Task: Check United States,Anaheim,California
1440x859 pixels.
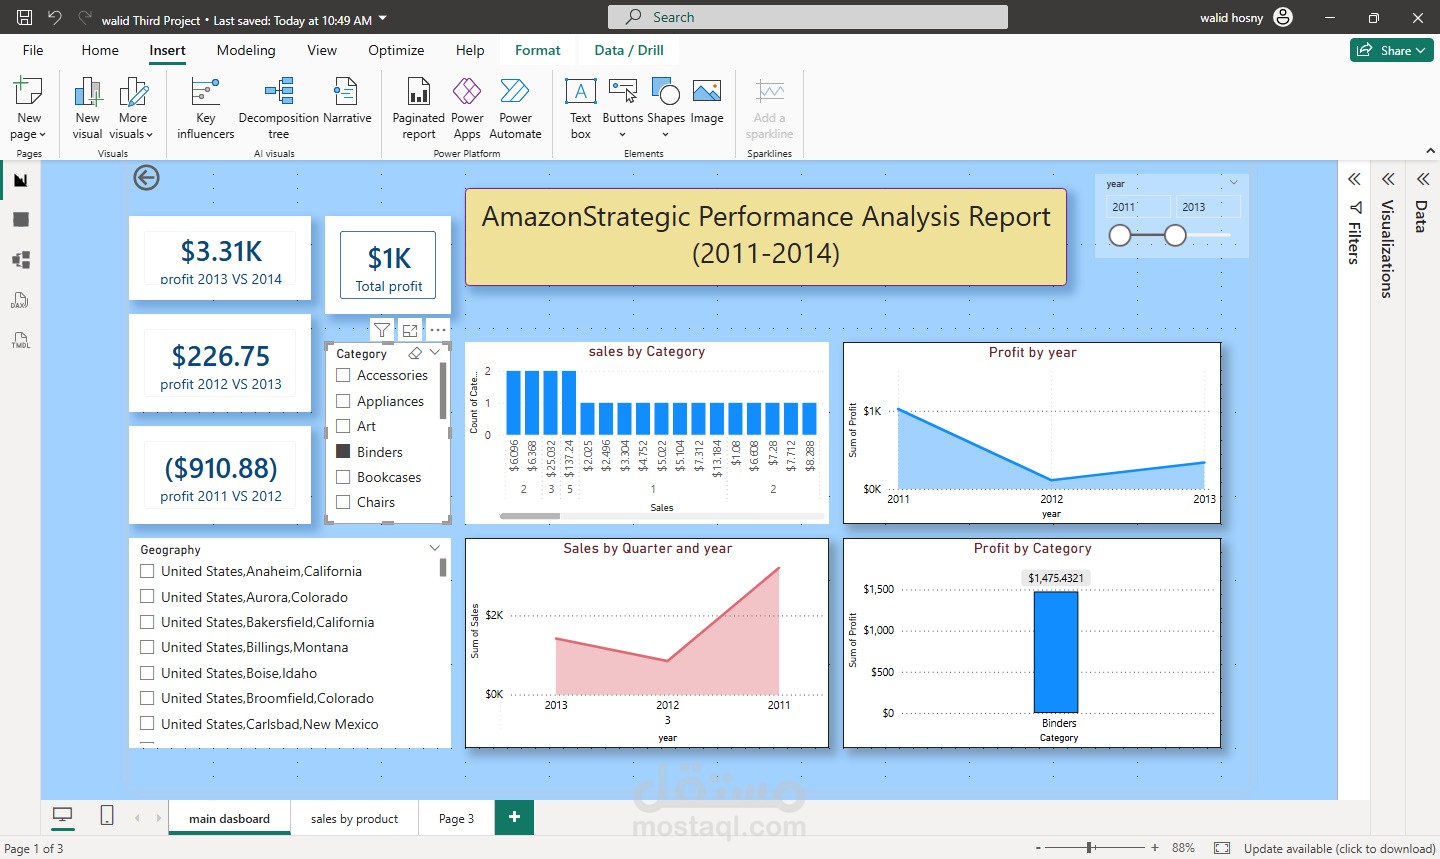Action: click(147, 571)
